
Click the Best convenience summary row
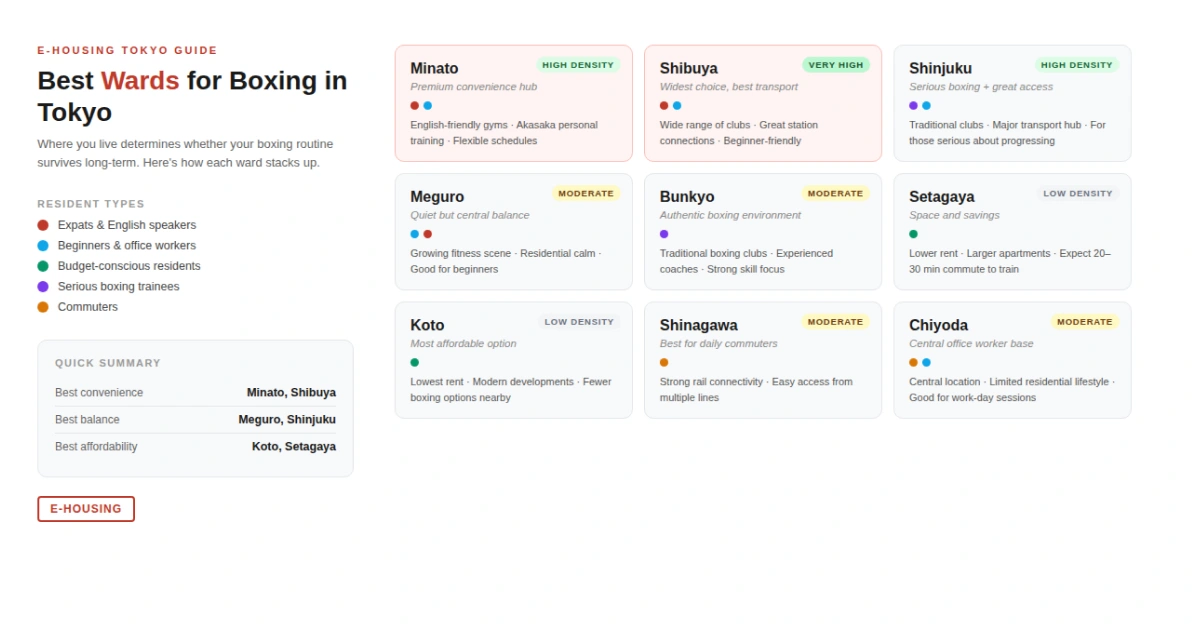point(195,393)
